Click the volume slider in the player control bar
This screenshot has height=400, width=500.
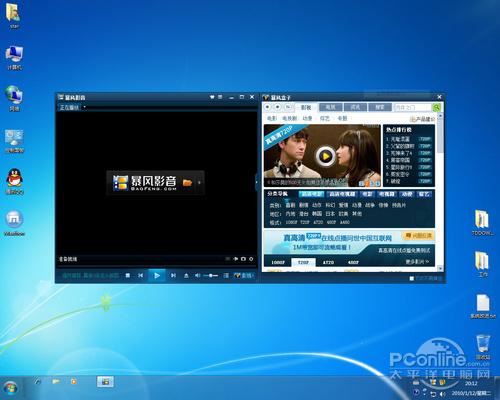(211, 275)
